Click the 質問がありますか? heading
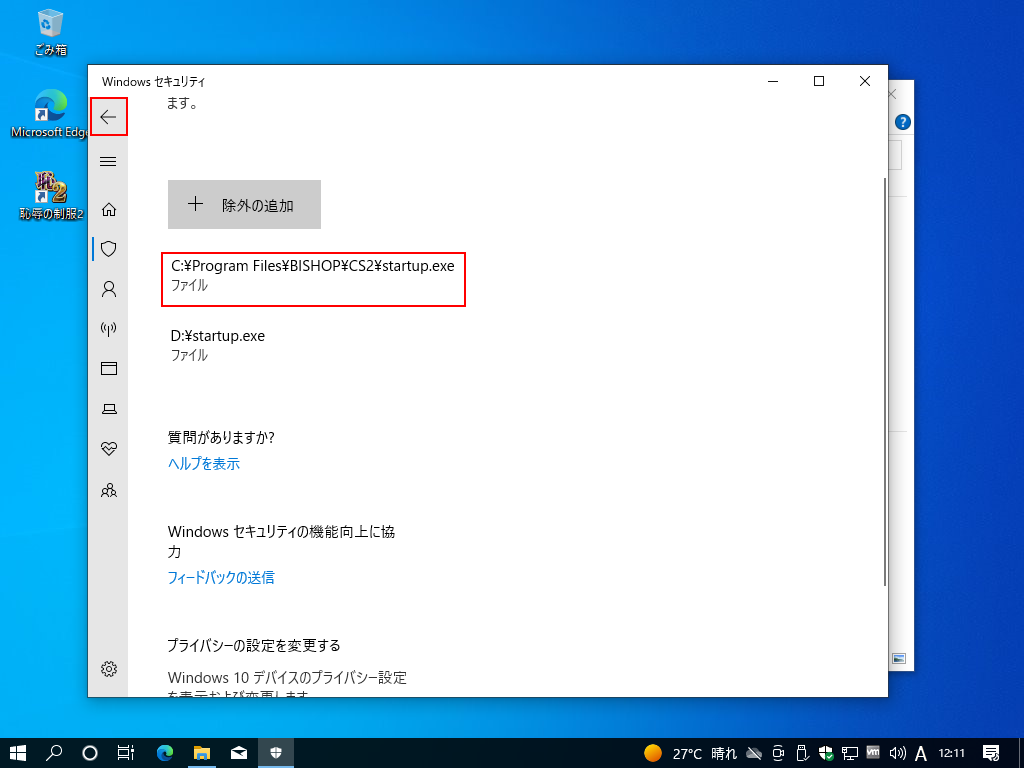The image size is (1024, 768). (221, 438)
